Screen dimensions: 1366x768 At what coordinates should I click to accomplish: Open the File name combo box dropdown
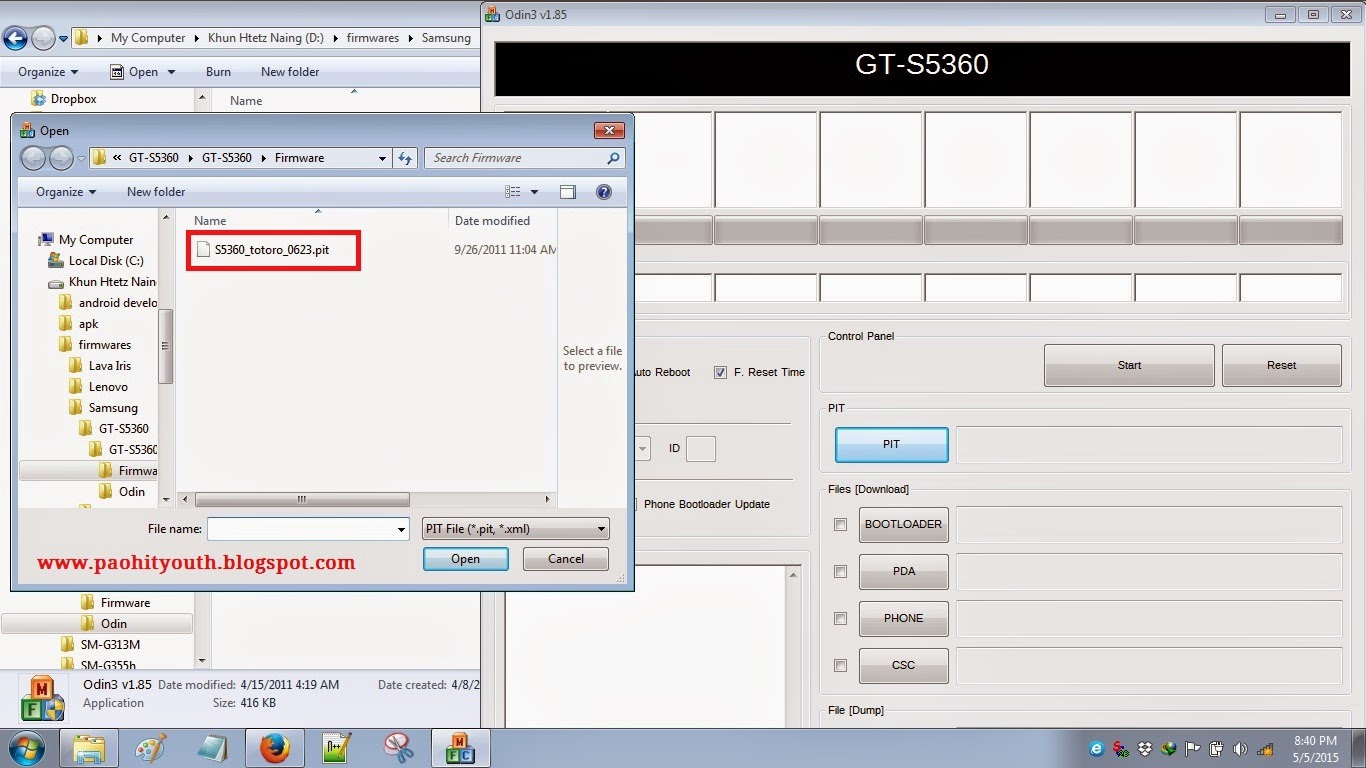coord(402,529)
